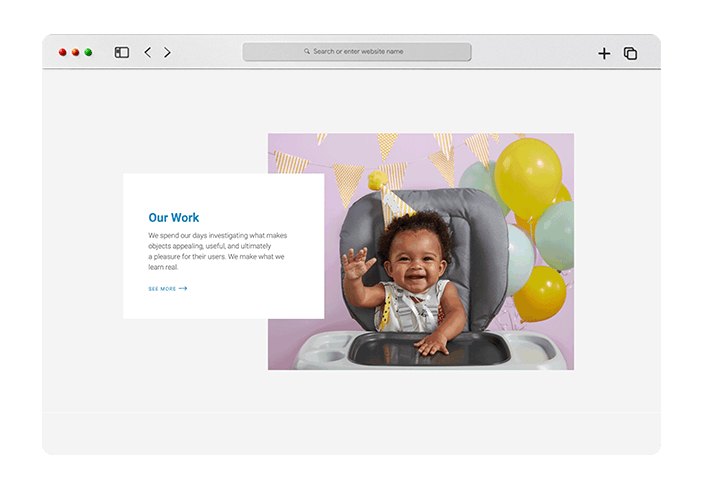The image size is (704, 492).
Task: Open a new tab with the plus icon
Action: tap(604, 54)
